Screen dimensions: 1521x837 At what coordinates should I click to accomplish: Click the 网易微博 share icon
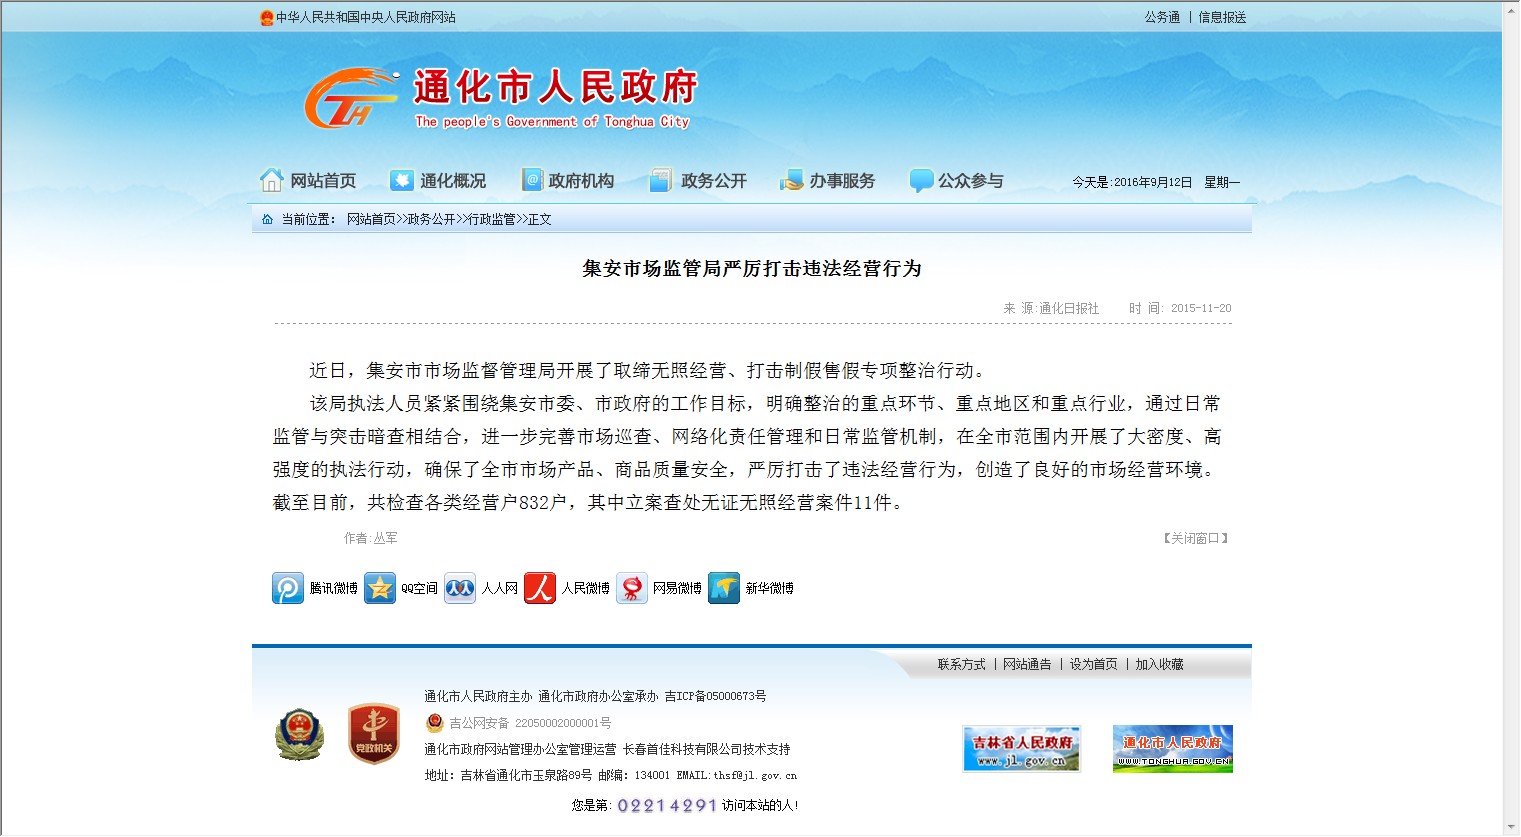click(x=632, y=588)
